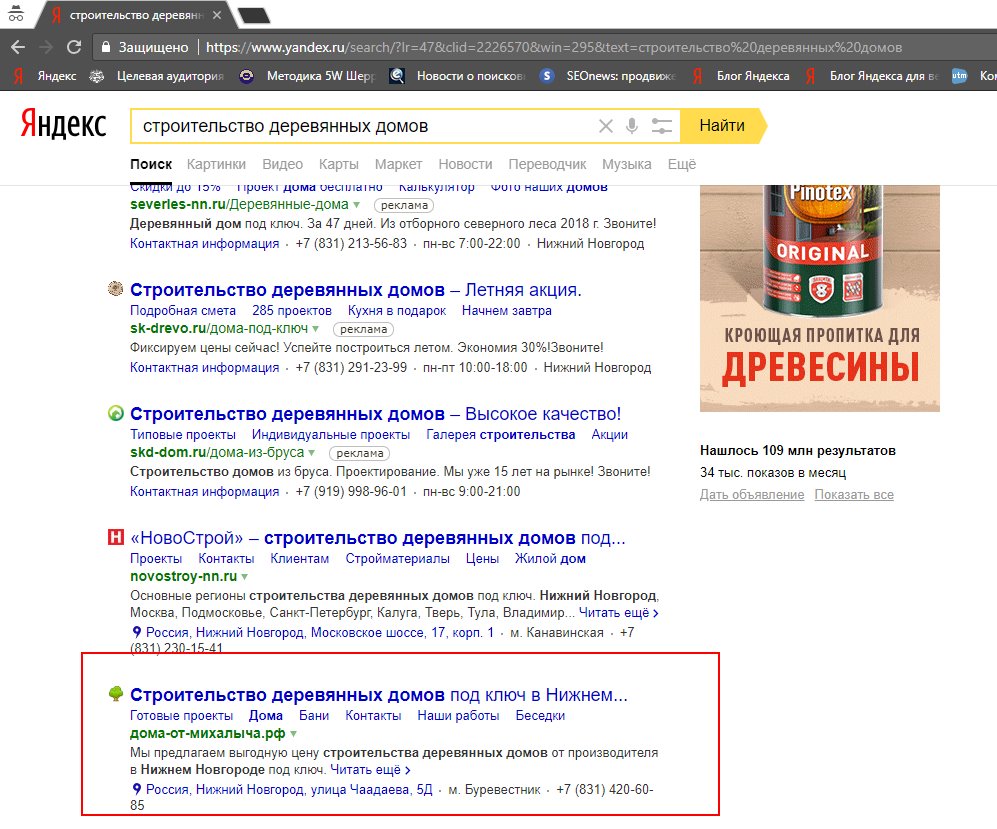Click the back navigation arrow
The width and height of the screenshot is (997, 829).
click(20, 46)
